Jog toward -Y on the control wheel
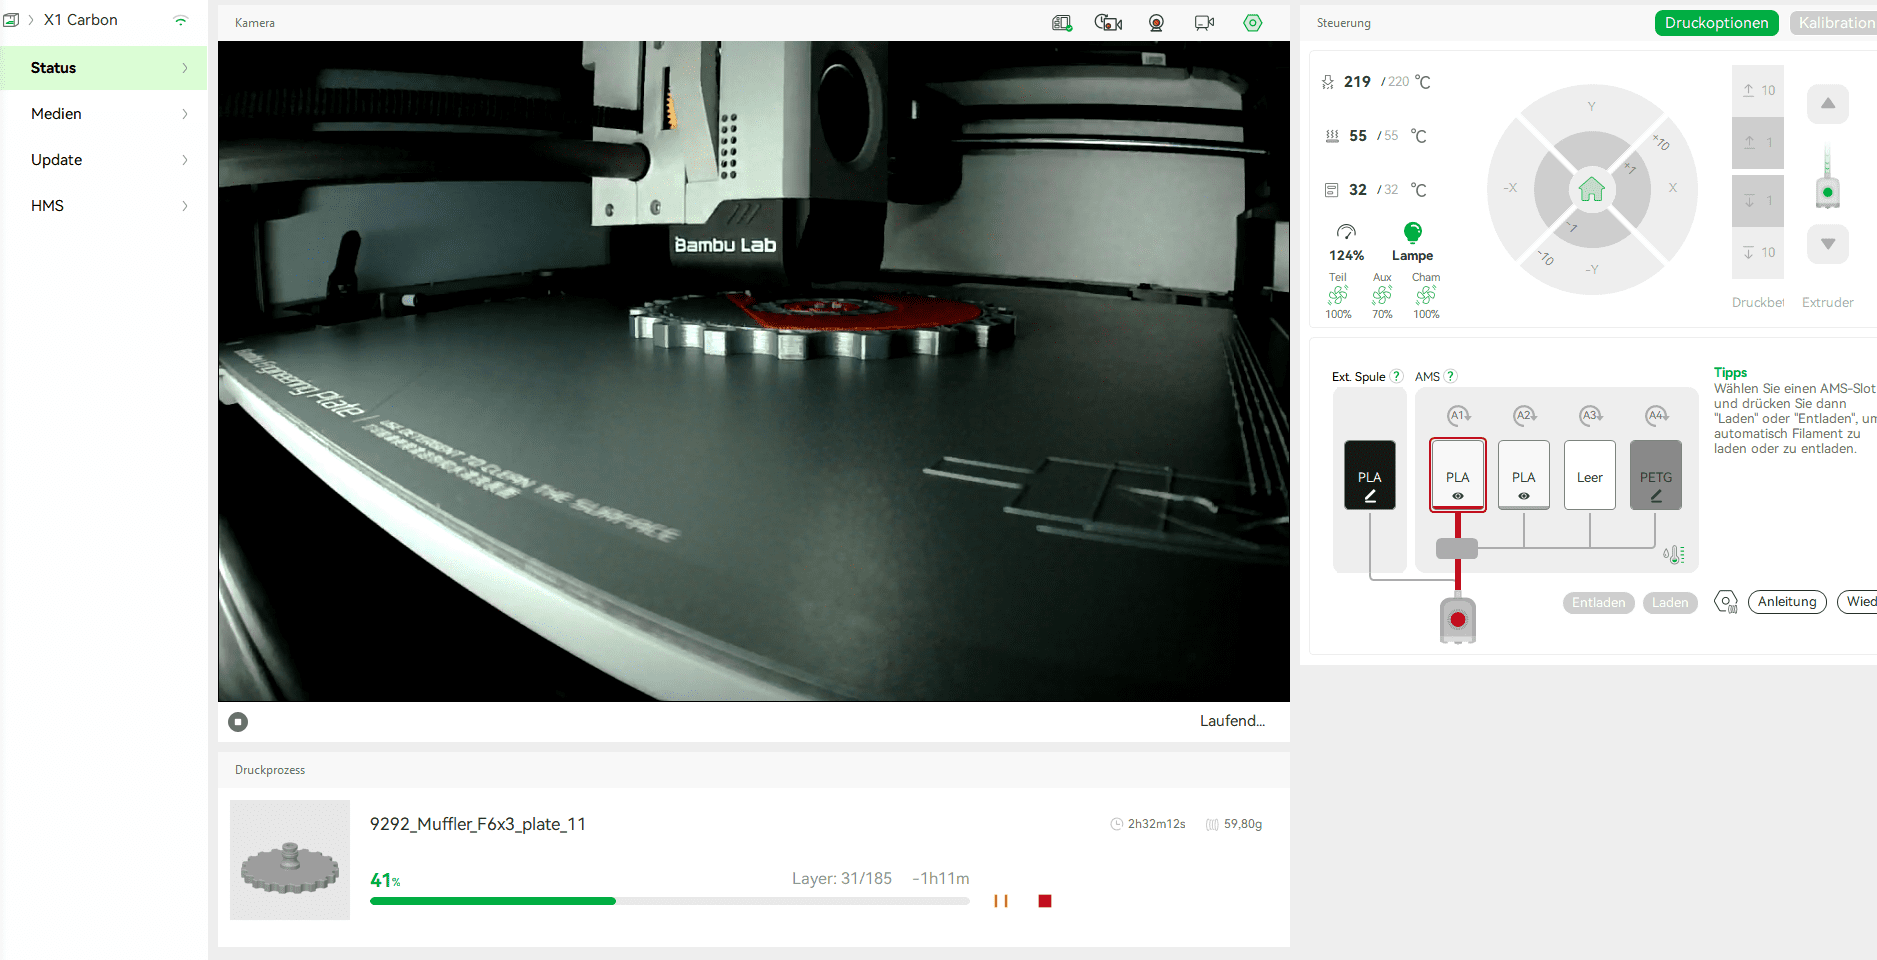This screenshot has height=960, width=1877. coord(1591,269)
